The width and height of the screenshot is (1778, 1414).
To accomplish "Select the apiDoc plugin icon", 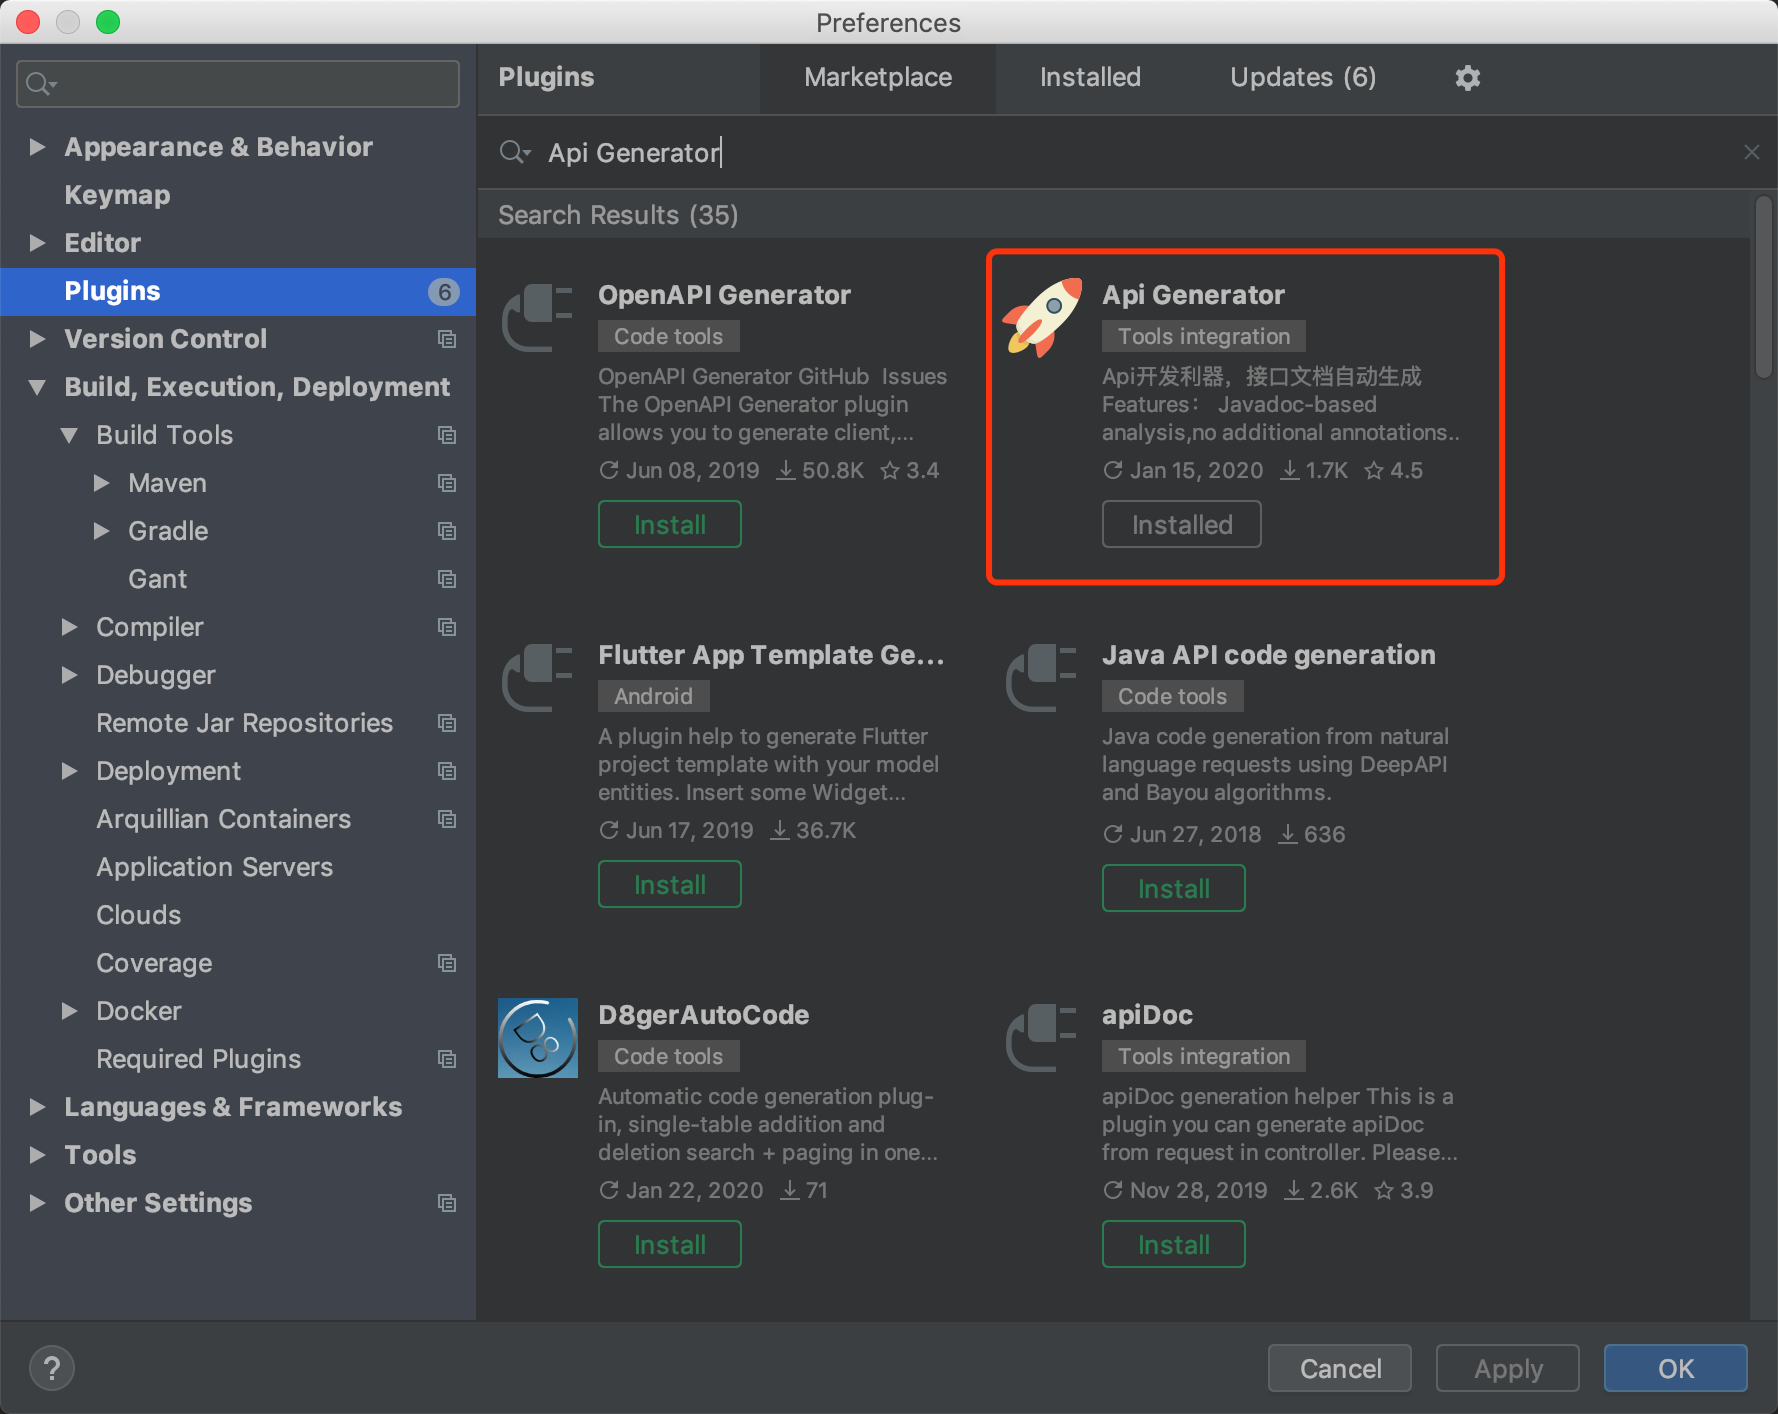I will point(1042,1037).
